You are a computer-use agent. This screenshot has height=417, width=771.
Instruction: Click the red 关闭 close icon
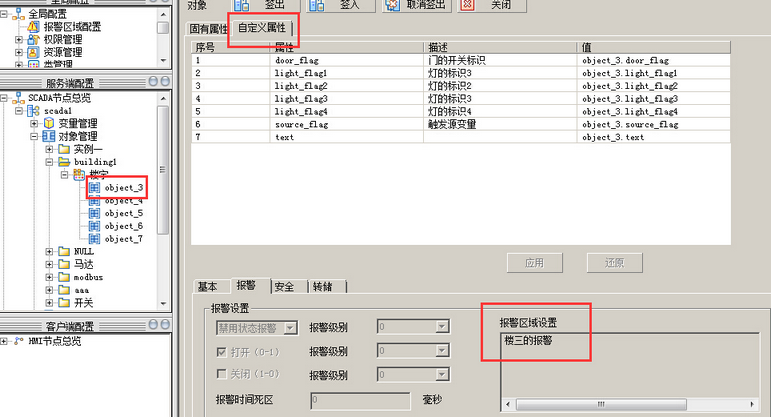click(x=467, y=5)
